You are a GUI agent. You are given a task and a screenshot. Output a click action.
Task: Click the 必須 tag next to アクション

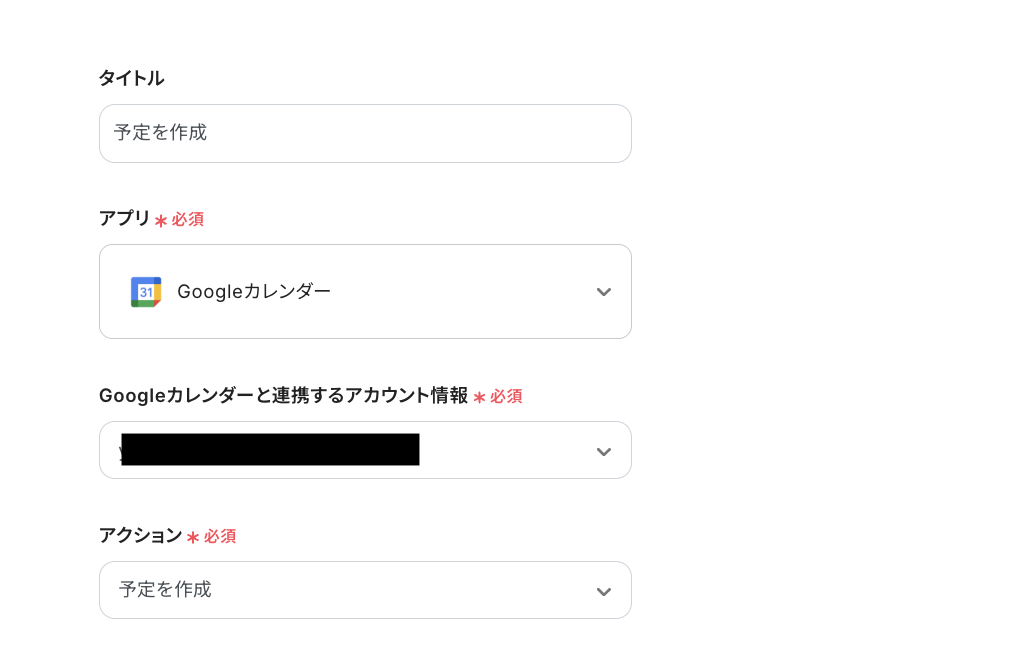[220, 536]
